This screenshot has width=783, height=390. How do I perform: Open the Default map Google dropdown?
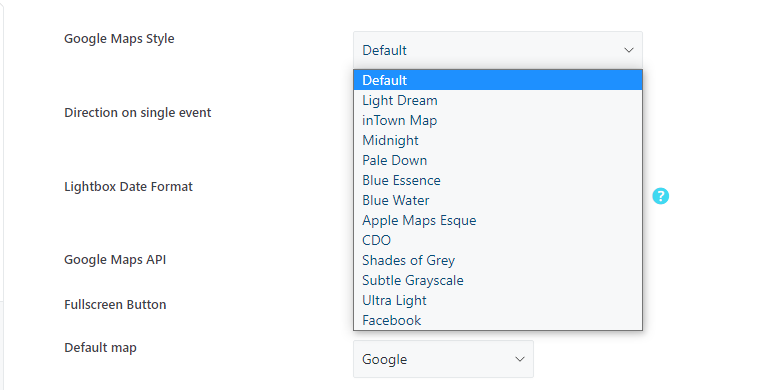[x=443, y=359]
